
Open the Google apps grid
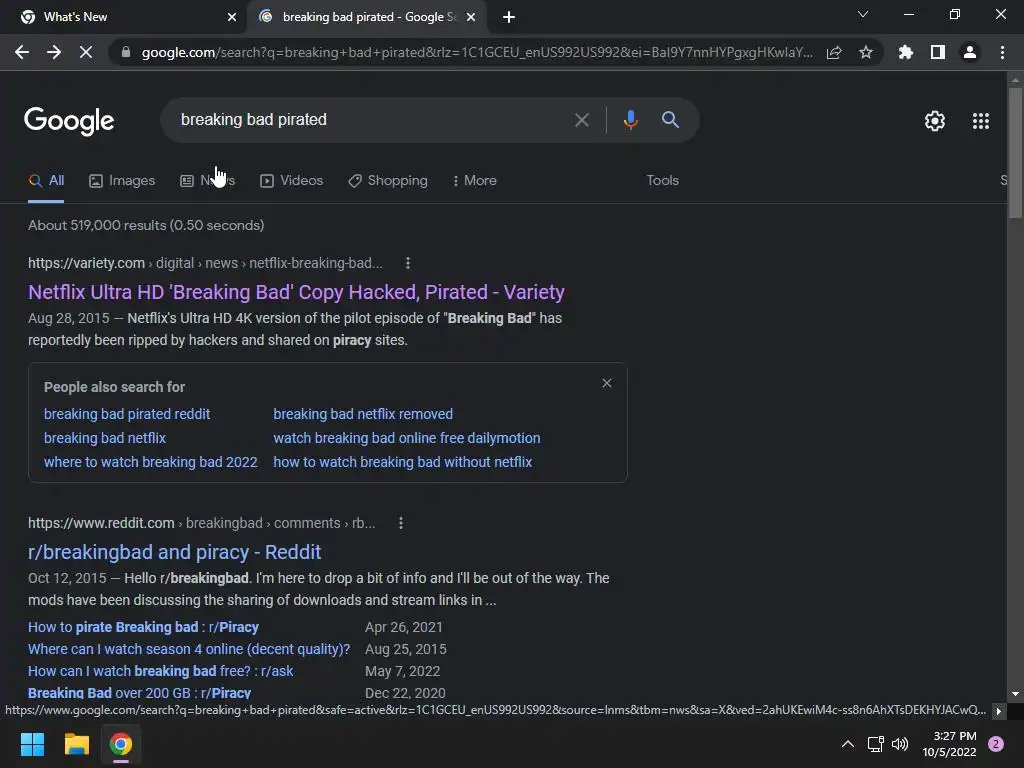(981, 121)
